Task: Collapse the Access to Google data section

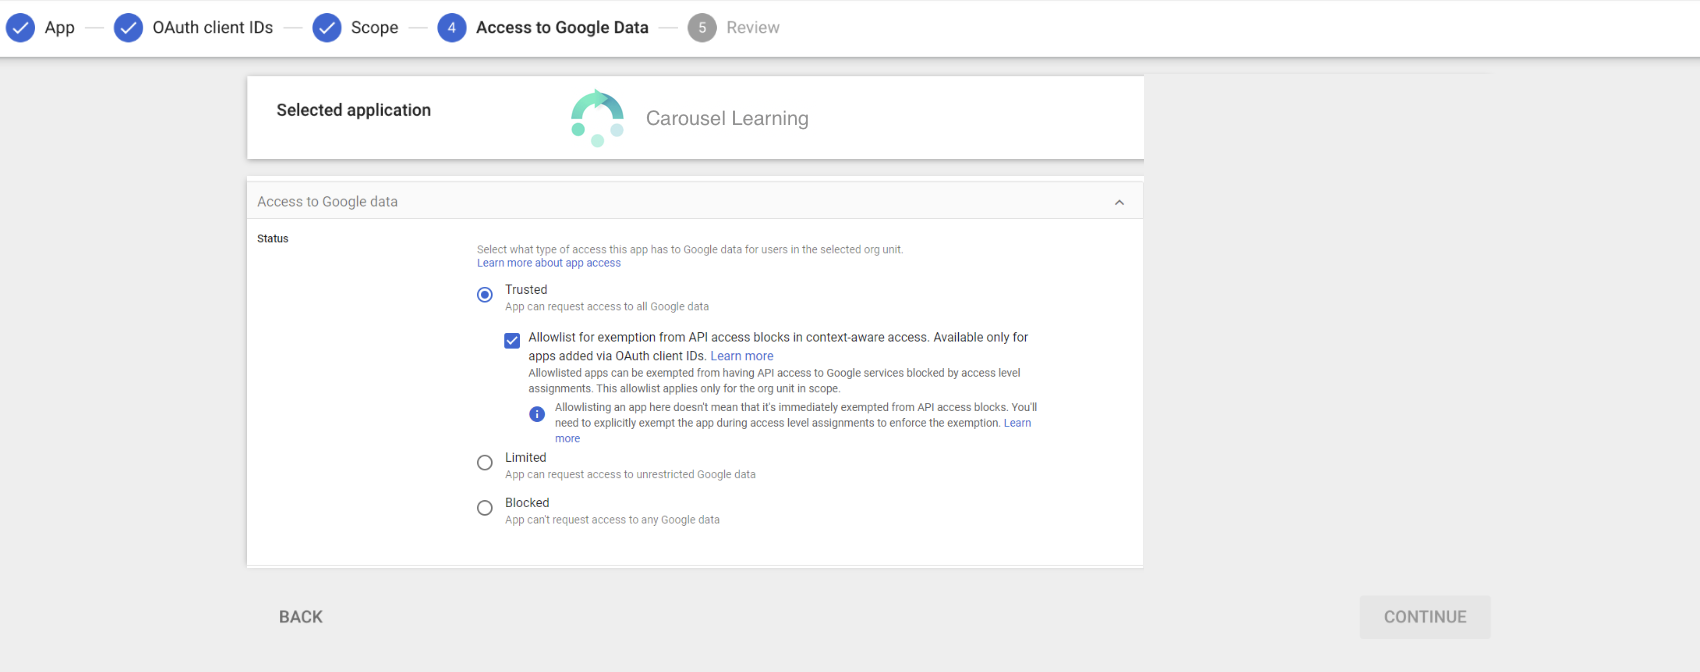Action: pyautogui.click(x=1119, y=203)
